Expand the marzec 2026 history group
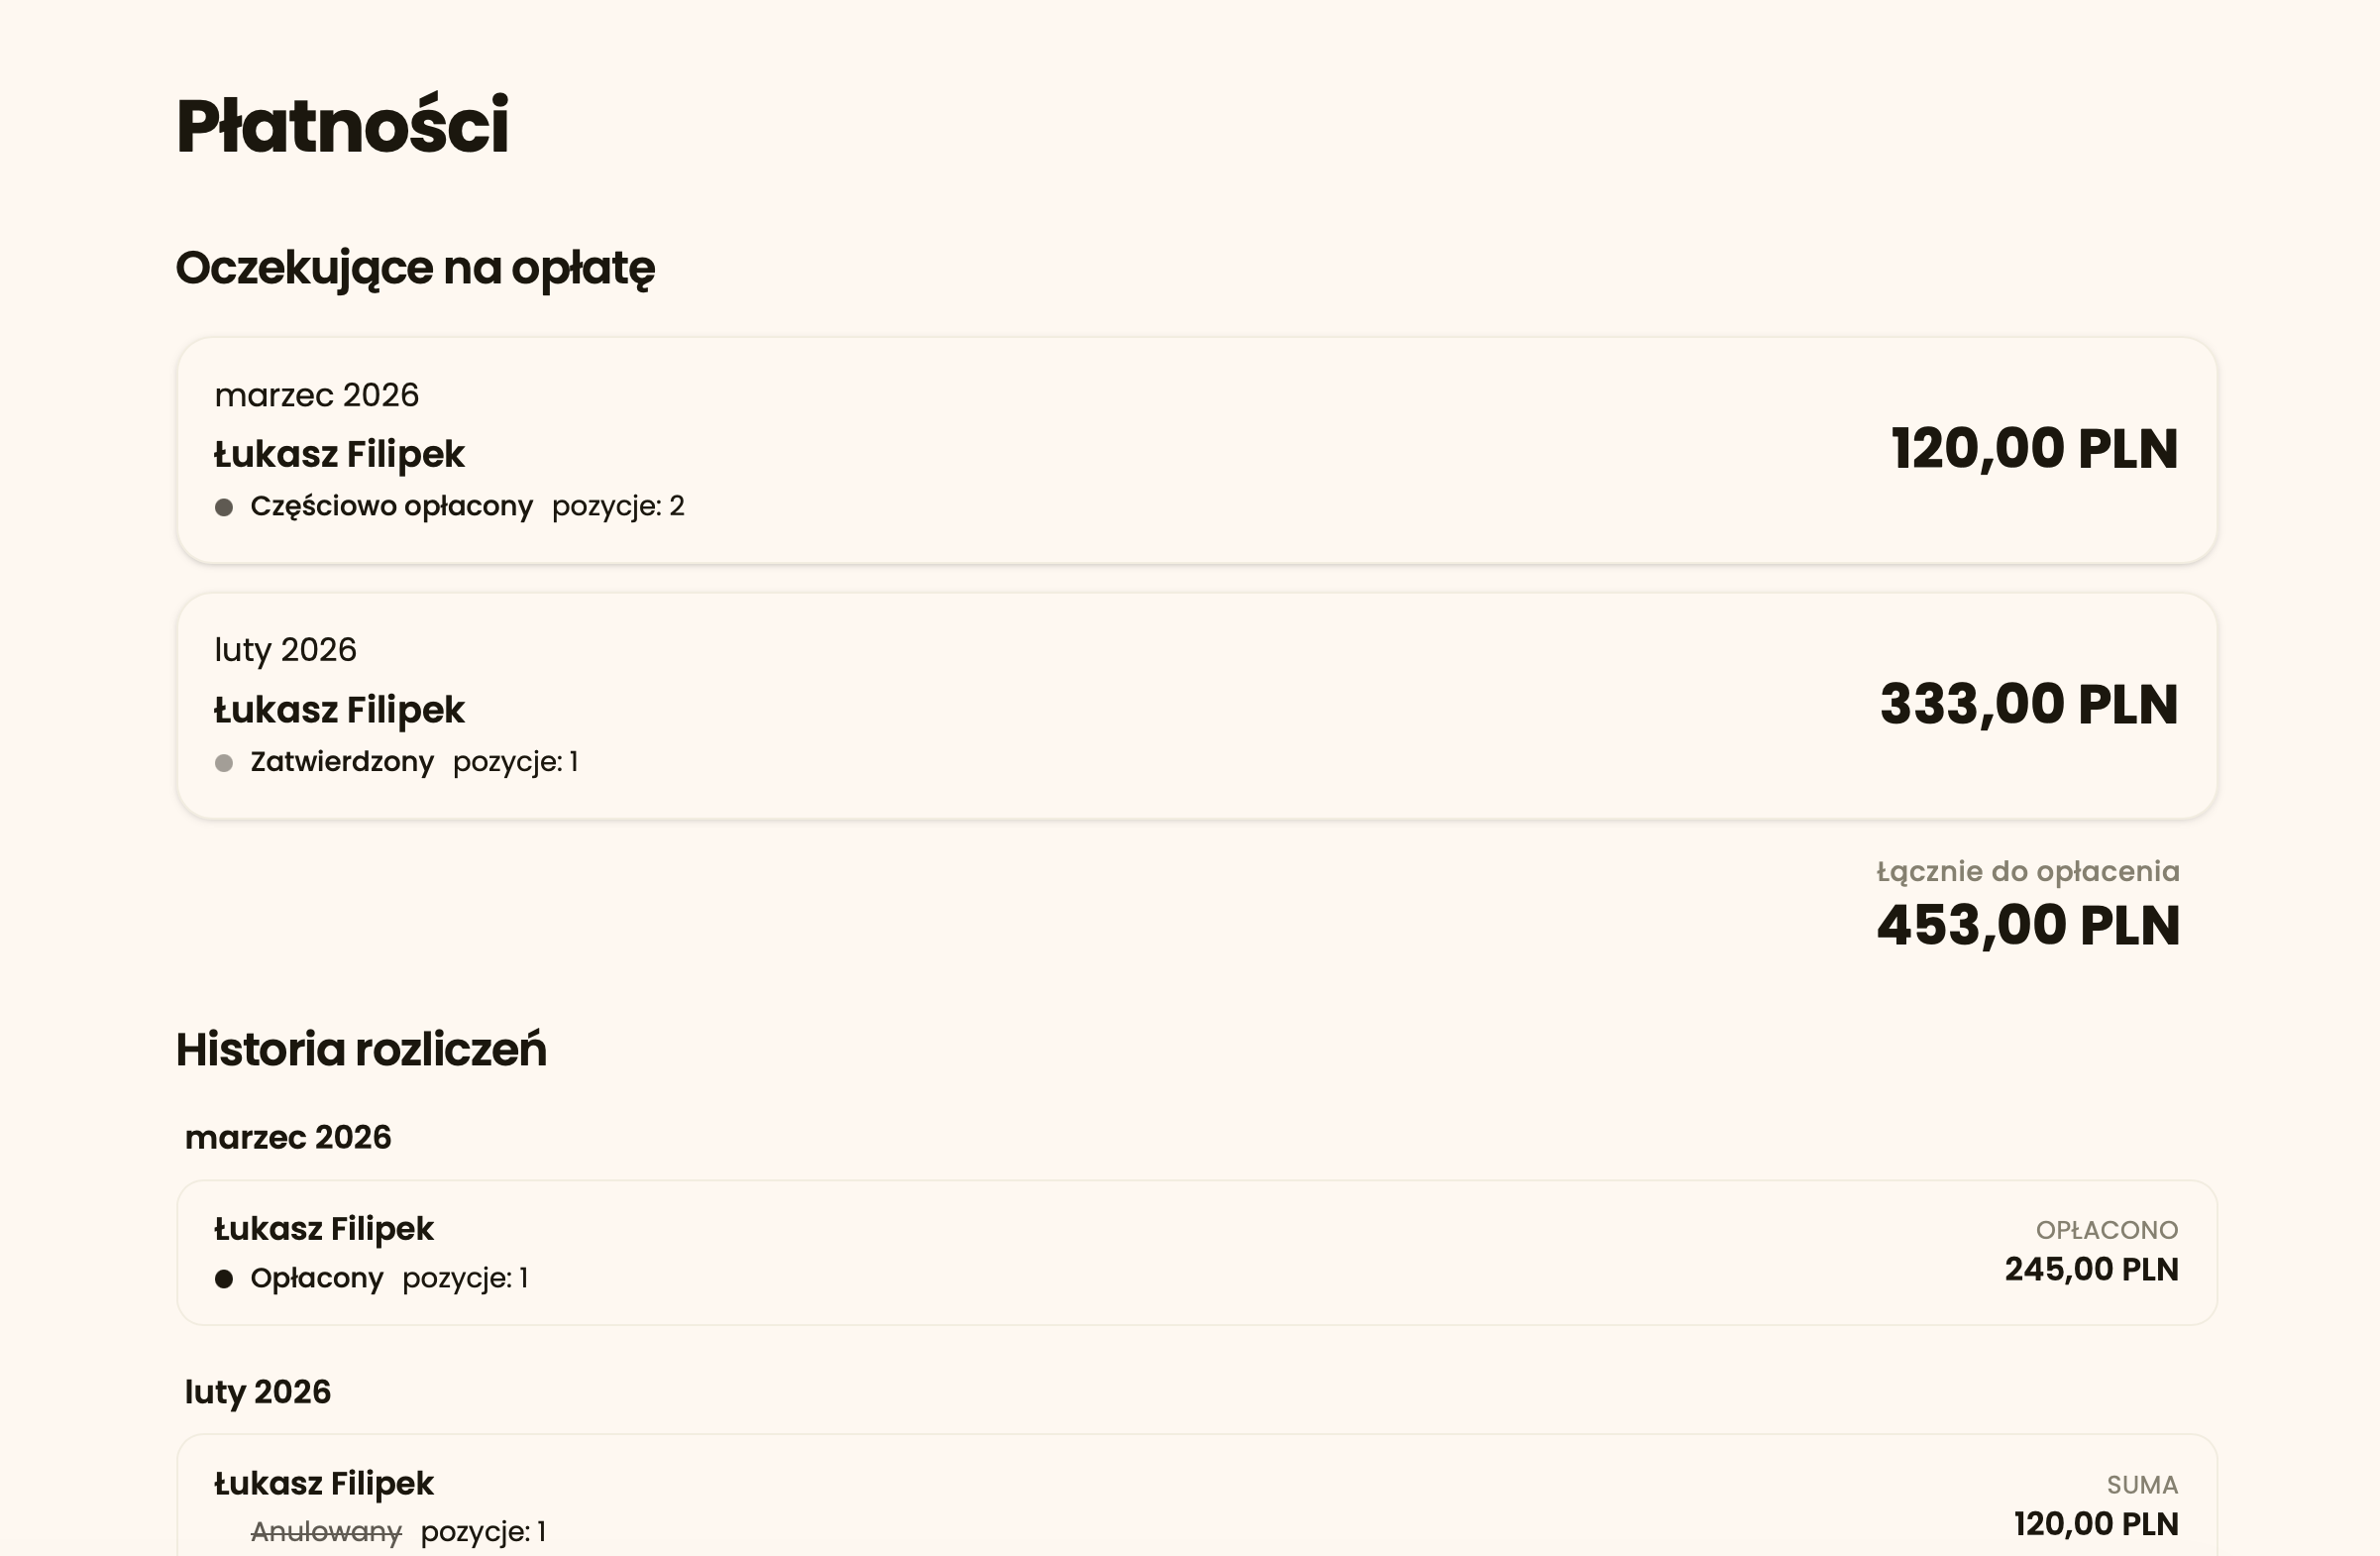Viewport: 2380px width, 1556px height. coord(288,1138)
